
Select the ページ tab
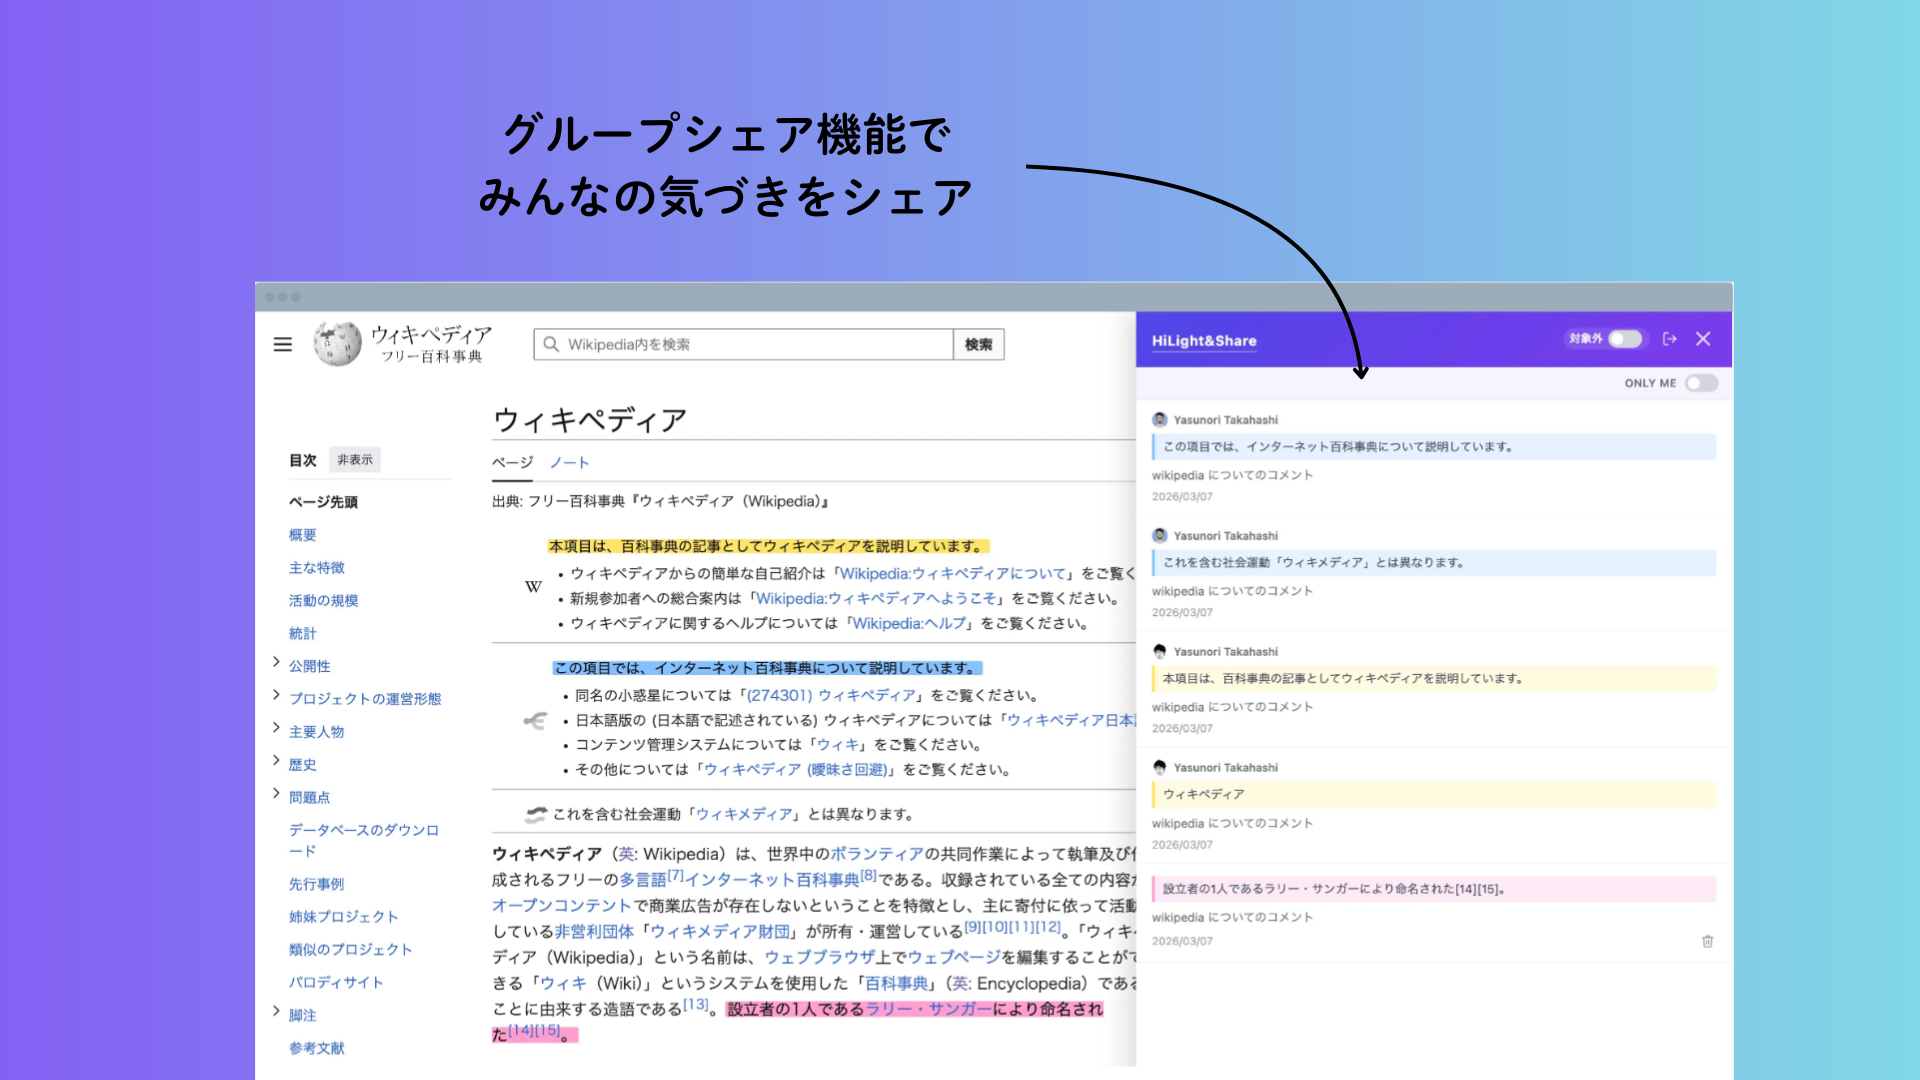(512, 462)
